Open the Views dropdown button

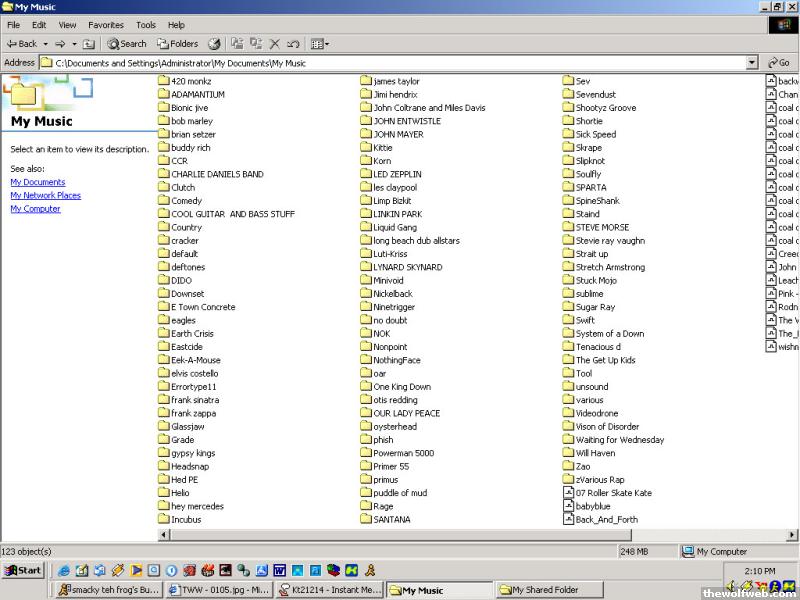[320, 44]
